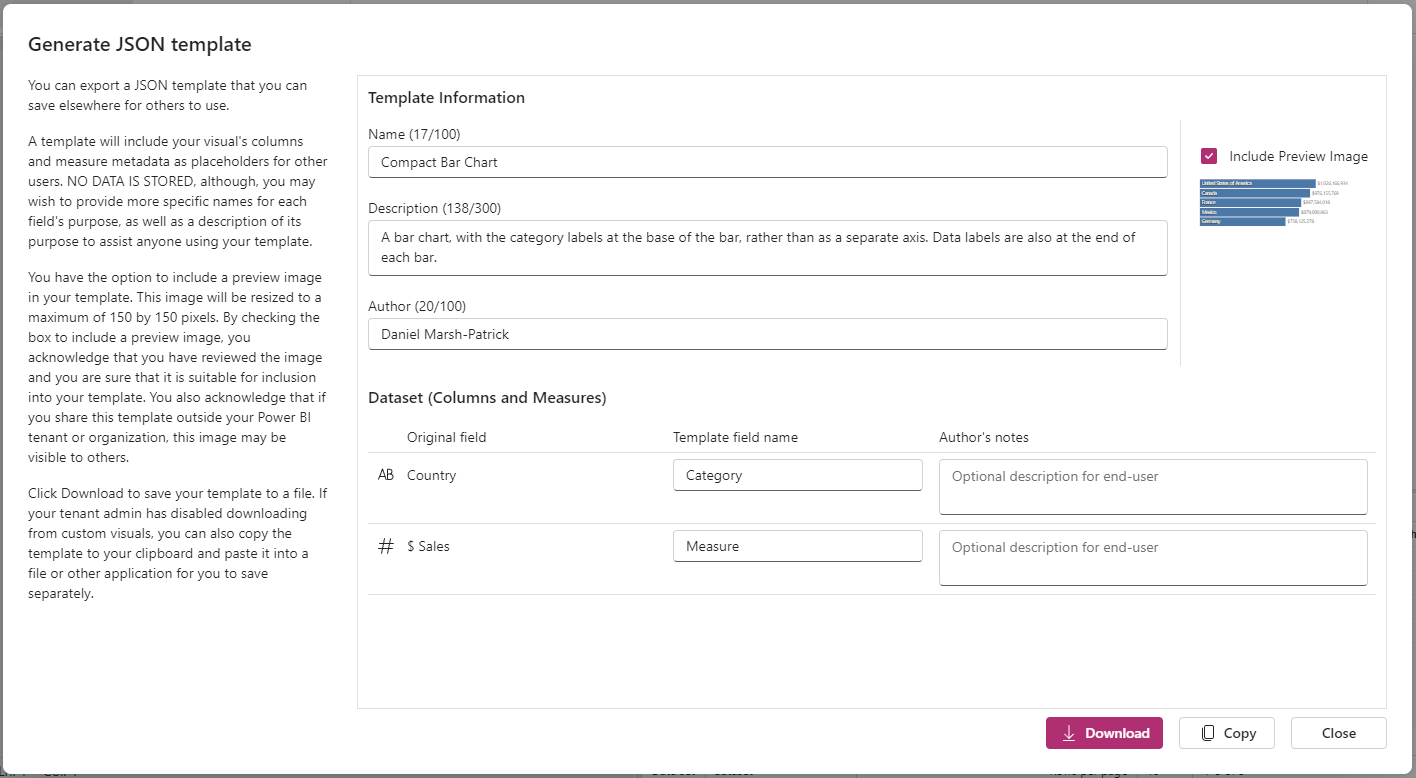
Task: Edit the template Name field
Action: pos(767,162)
